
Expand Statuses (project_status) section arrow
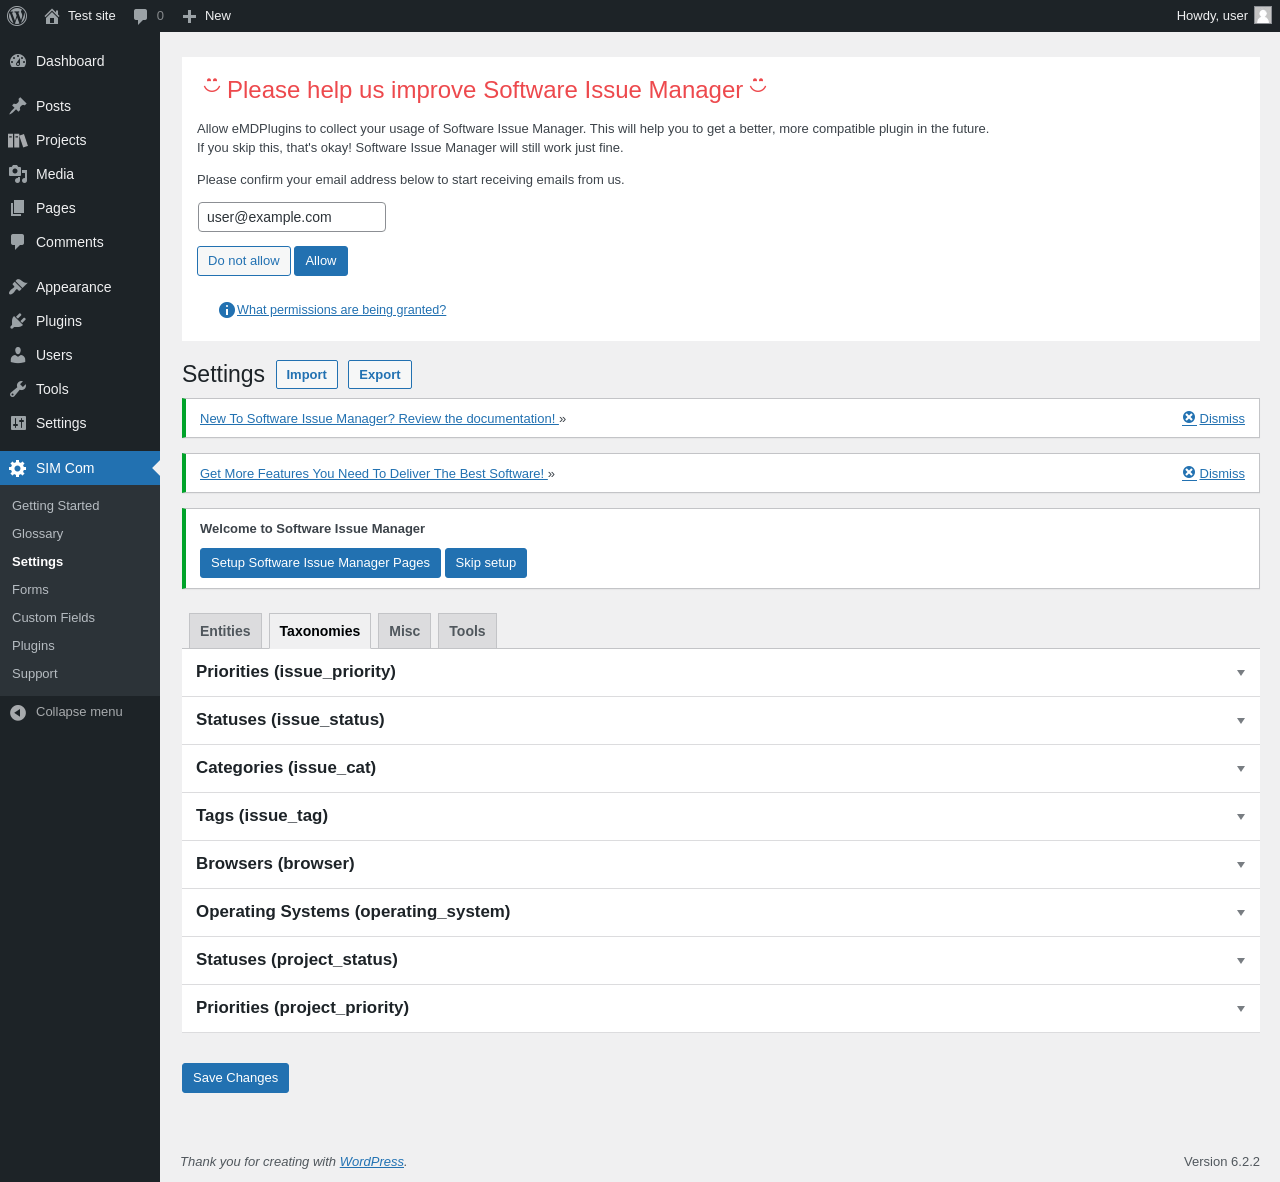pos(1241,961)
